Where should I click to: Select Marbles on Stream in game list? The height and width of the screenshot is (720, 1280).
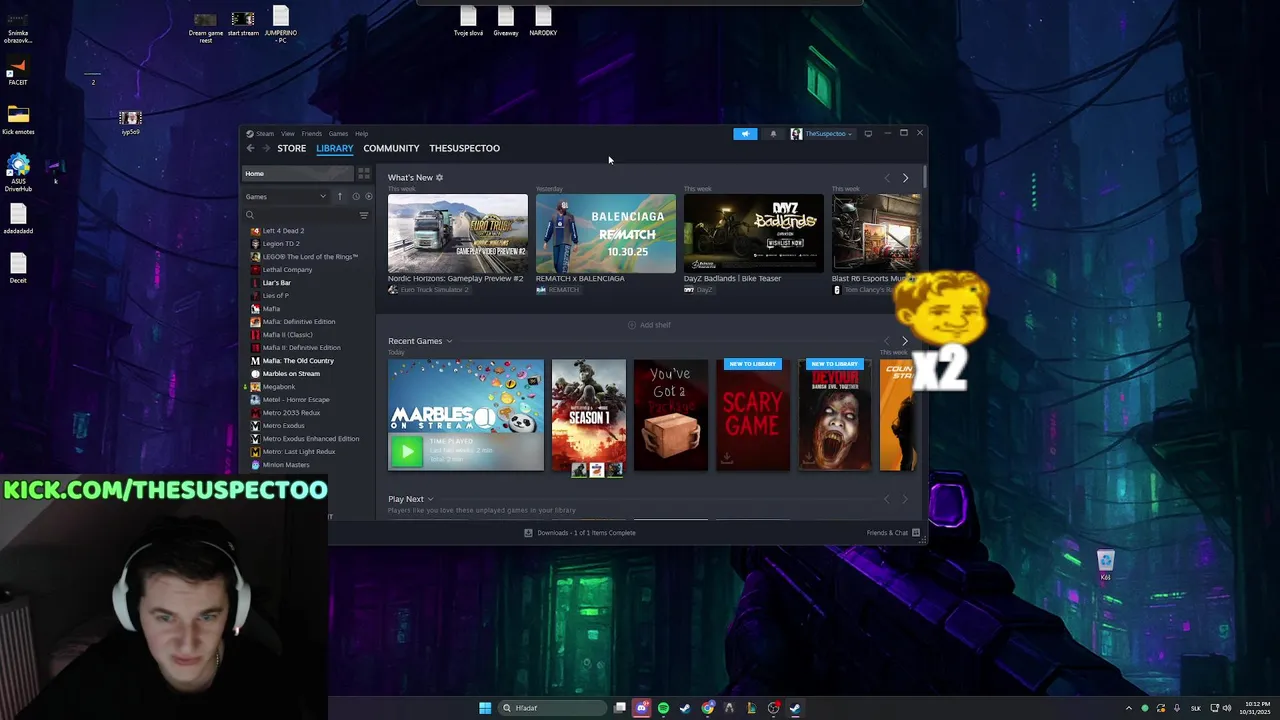[x=291, y=374]
